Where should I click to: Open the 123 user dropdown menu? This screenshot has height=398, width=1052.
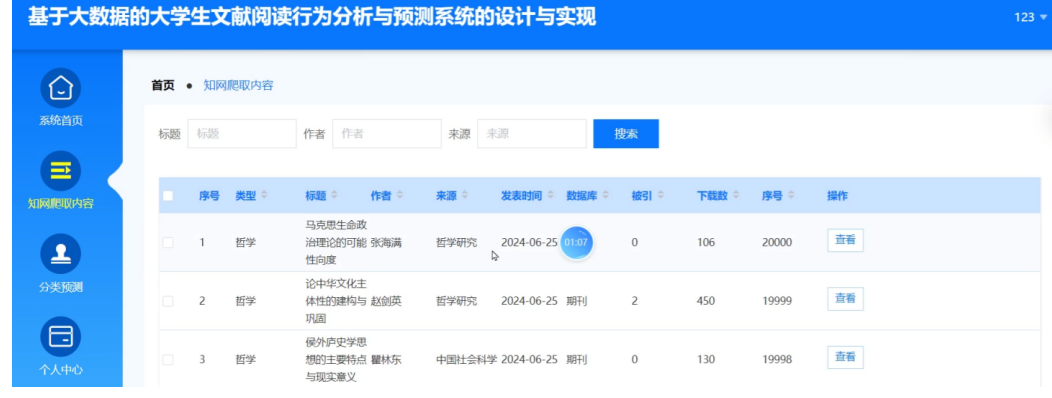tap(1031, 18)
